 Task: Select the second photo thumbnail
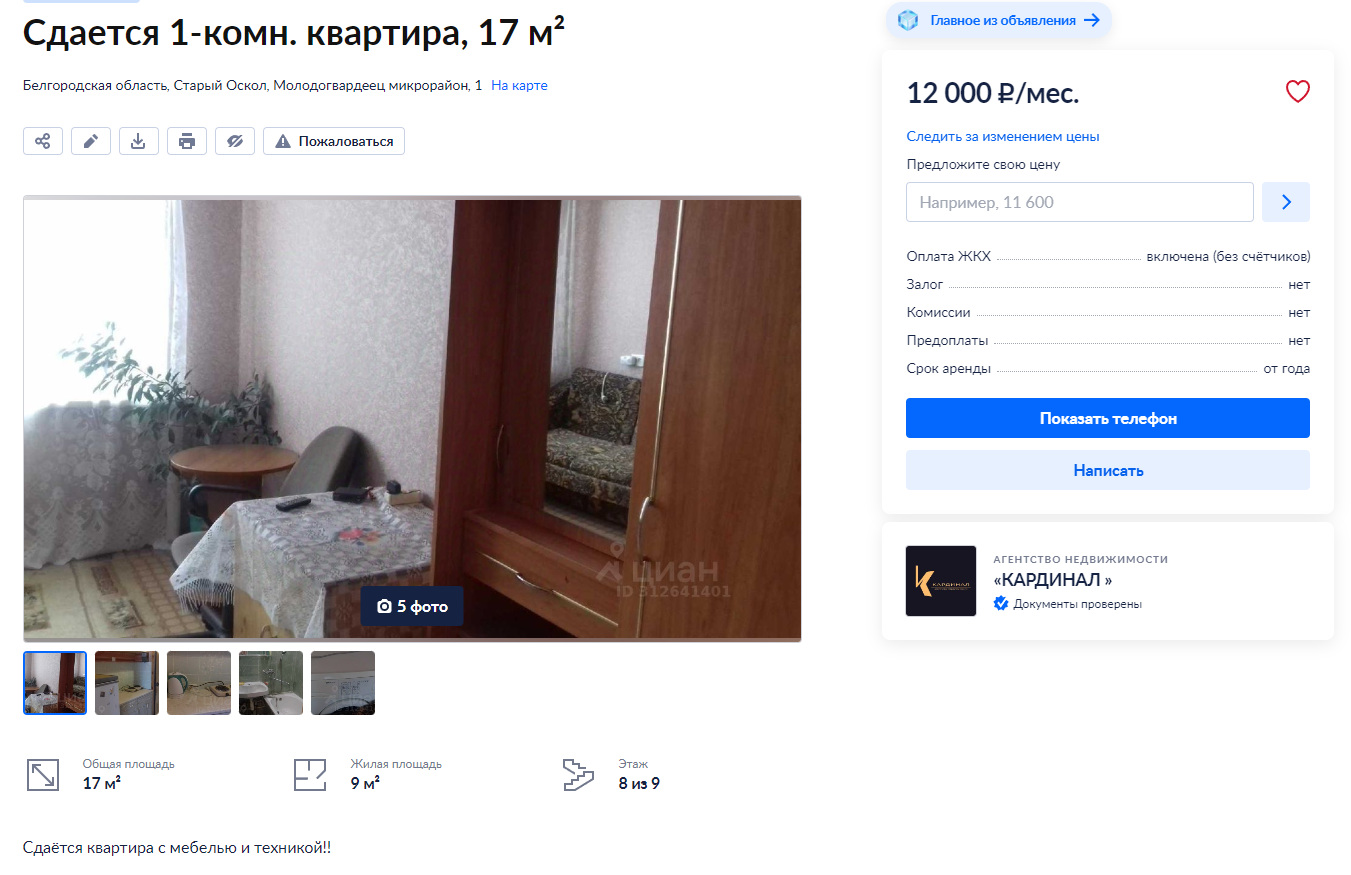pyautogui.click(x=127, y=683)
